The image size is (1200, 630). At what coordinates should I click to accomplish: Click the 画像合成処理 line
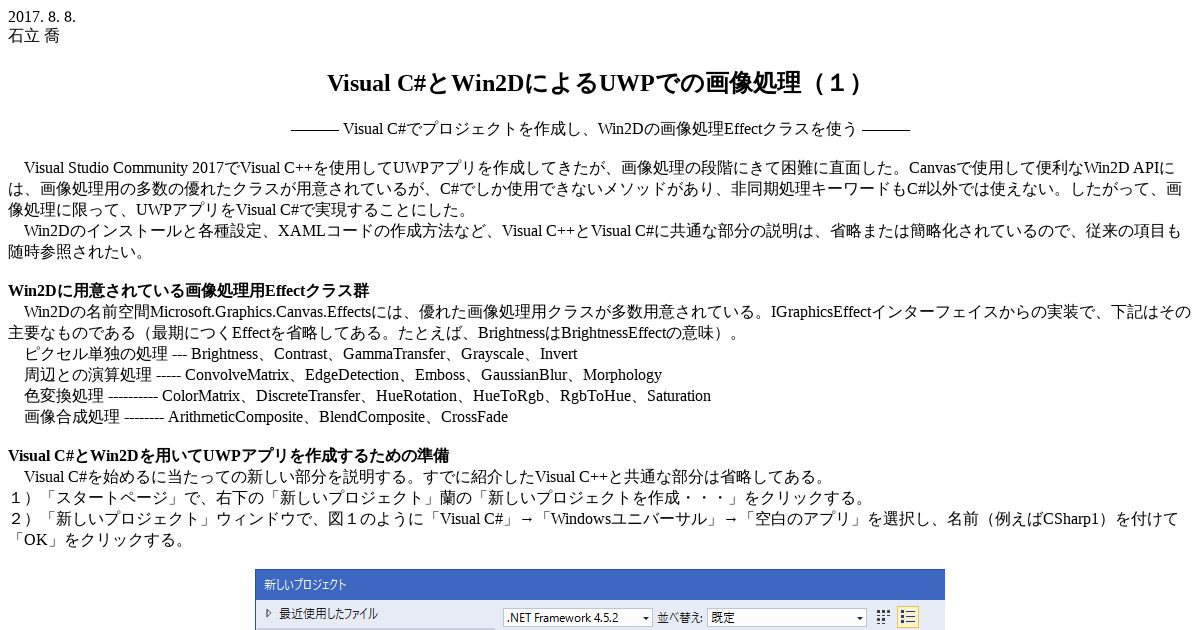coord(266,417)
